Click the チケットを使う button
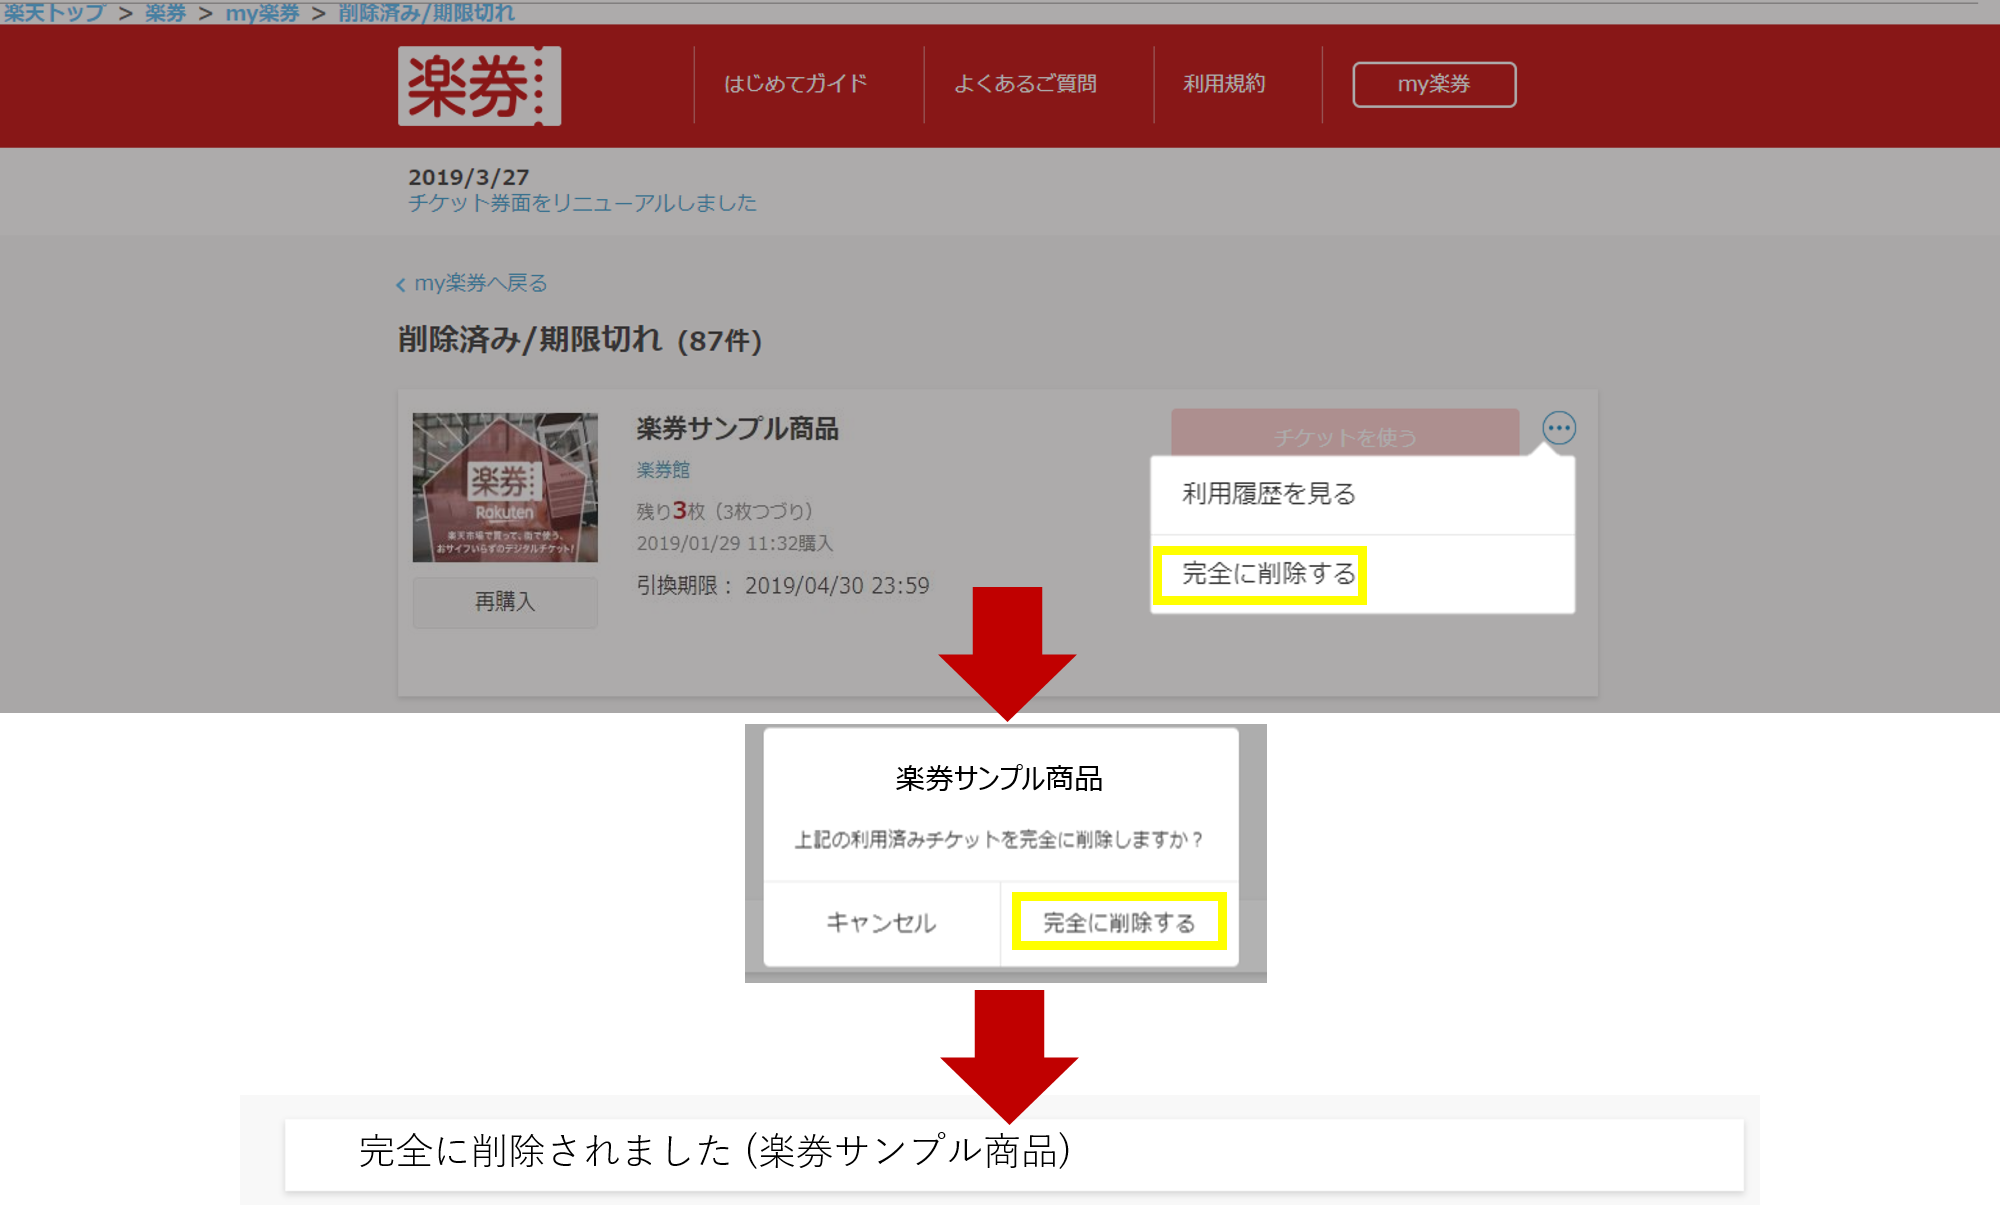 coord(1345,434)
